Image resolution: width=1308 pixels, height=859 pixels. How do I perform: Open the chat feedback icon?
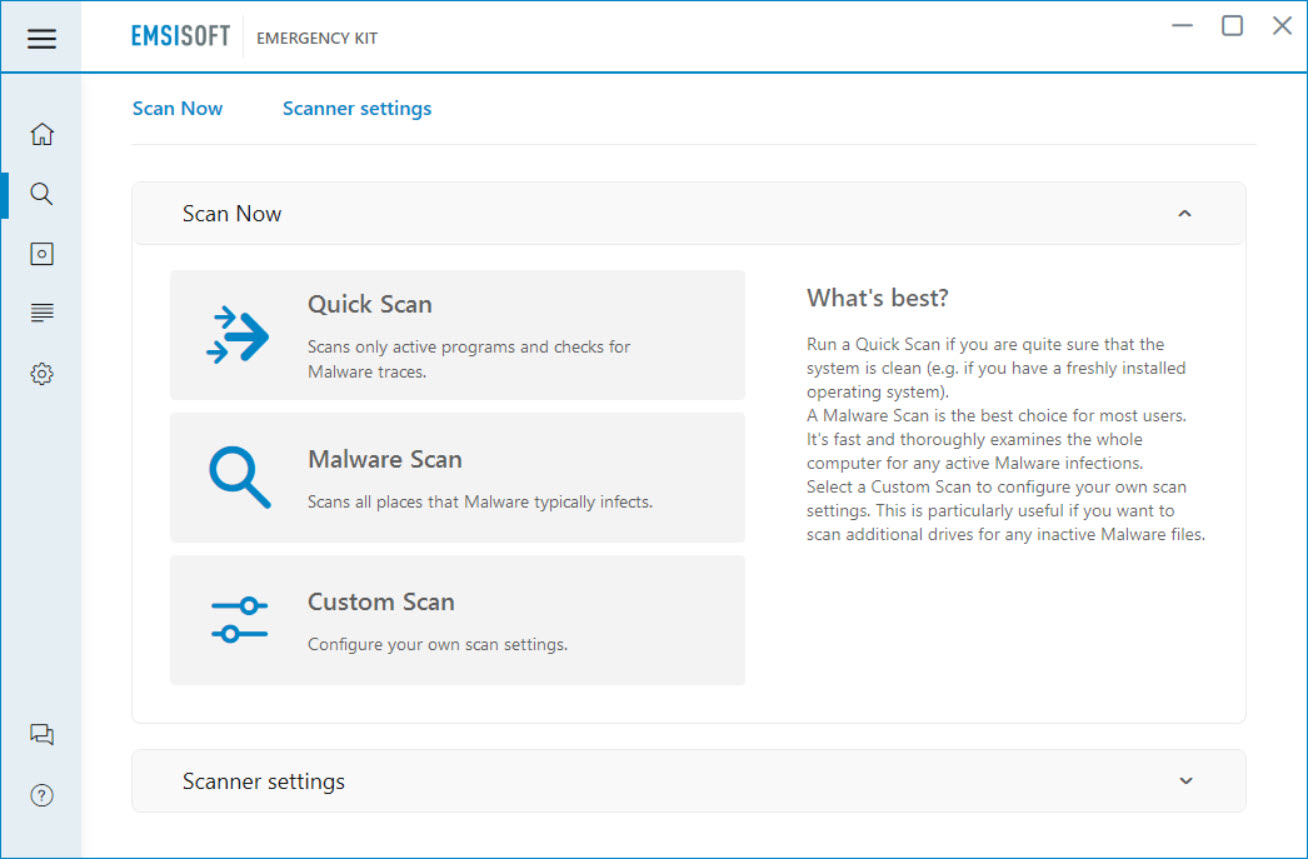click(x=42, y=735)
